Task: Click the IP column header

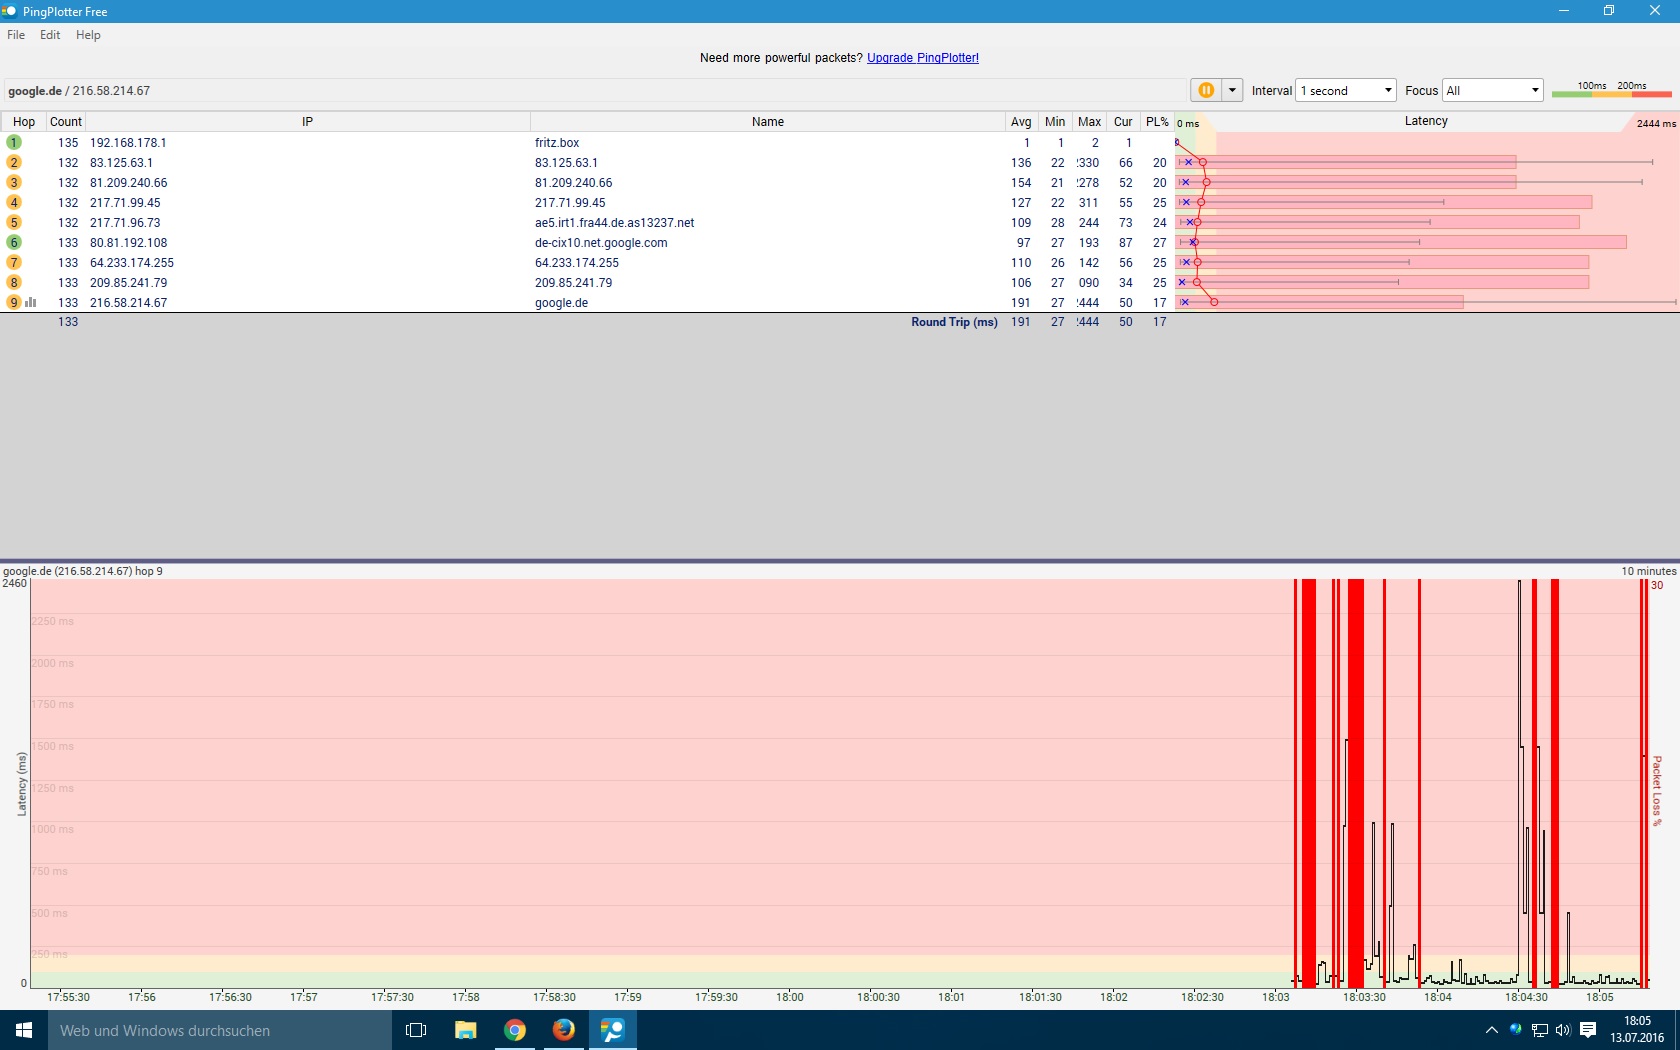Action: 308,122
